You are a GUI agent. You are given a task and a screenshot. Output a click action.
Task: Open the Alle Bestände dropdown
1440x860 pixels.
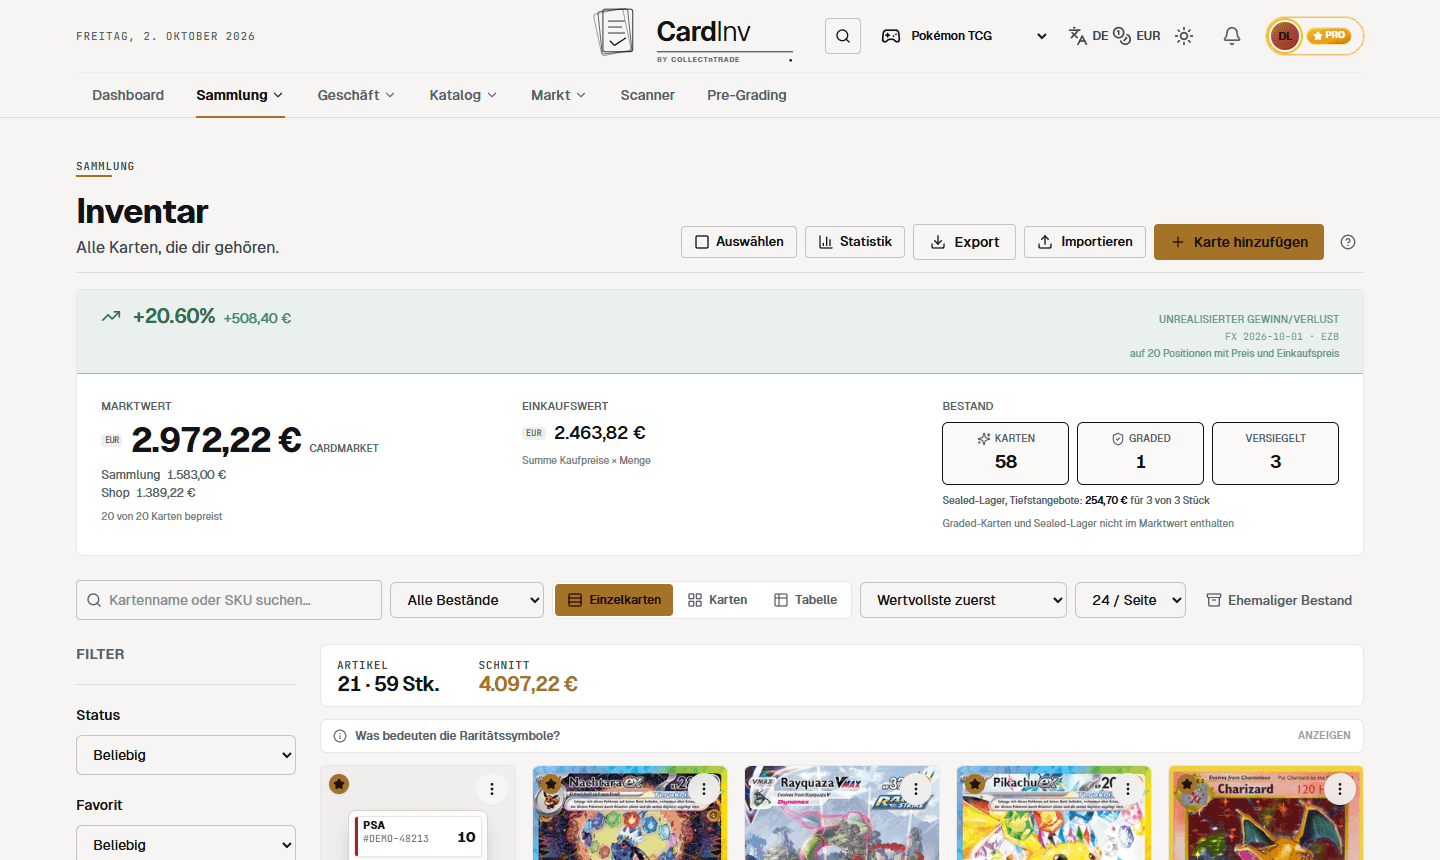tap(467, 600)
